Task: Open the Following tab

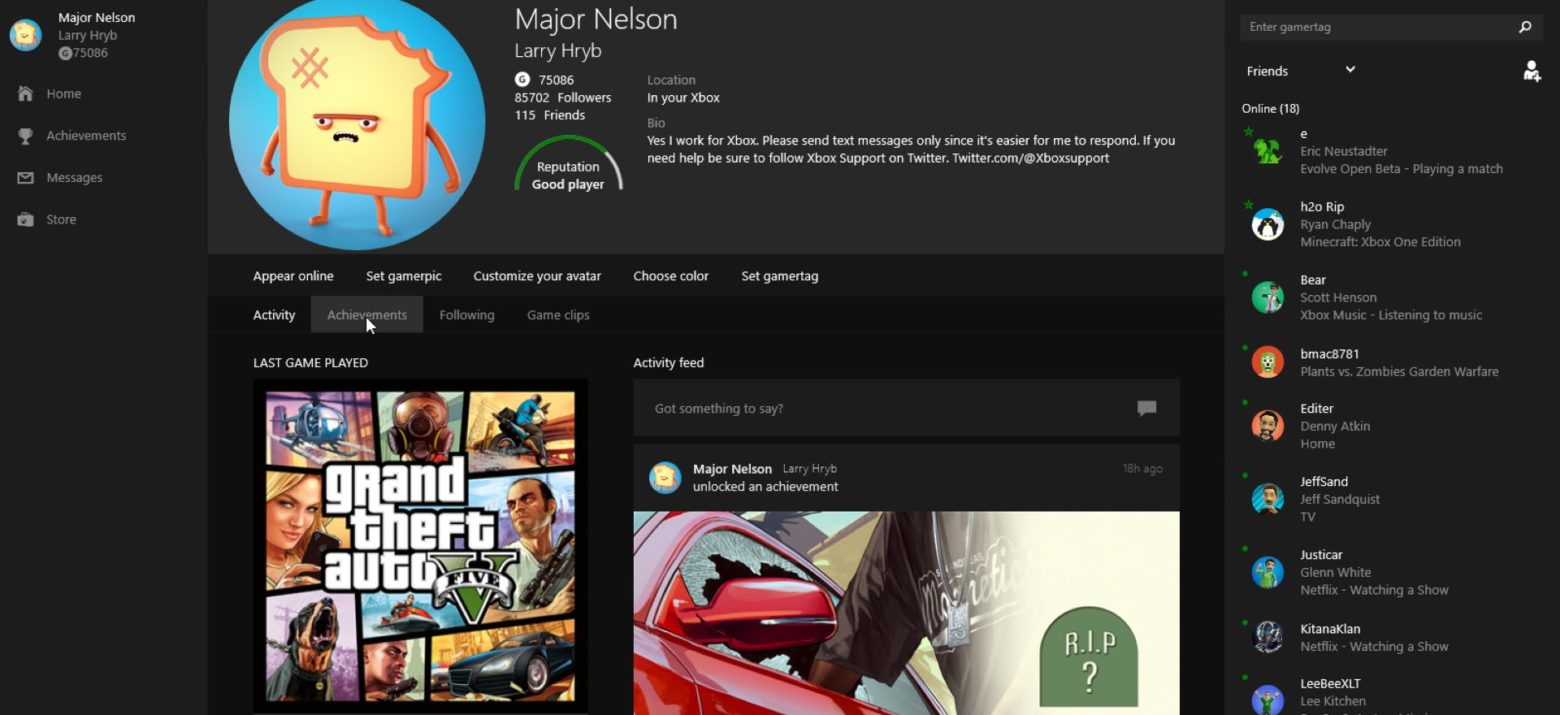Action: point(466,315)
